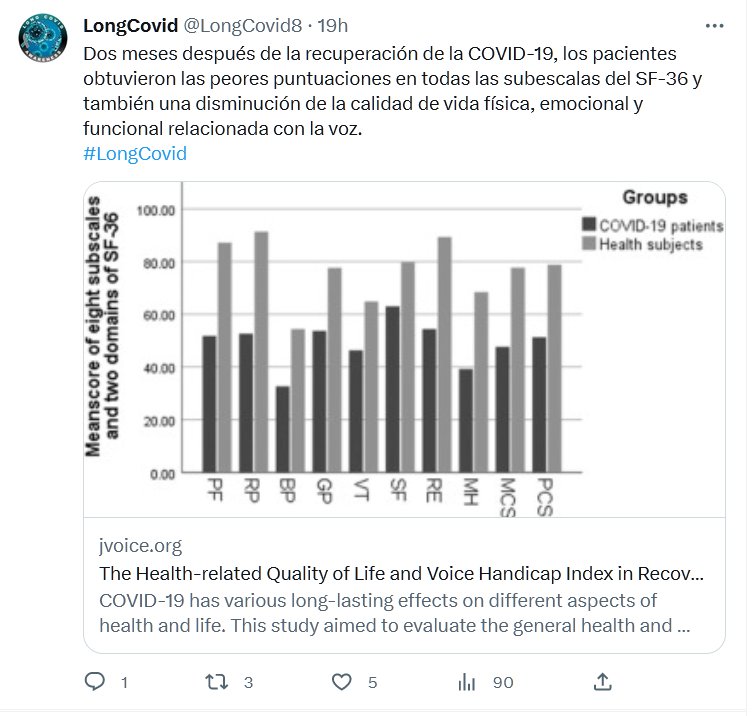Screen dimensions: 754x716
Task: Click the dark COVID-19 patients legend swatch
Action: 588,226
